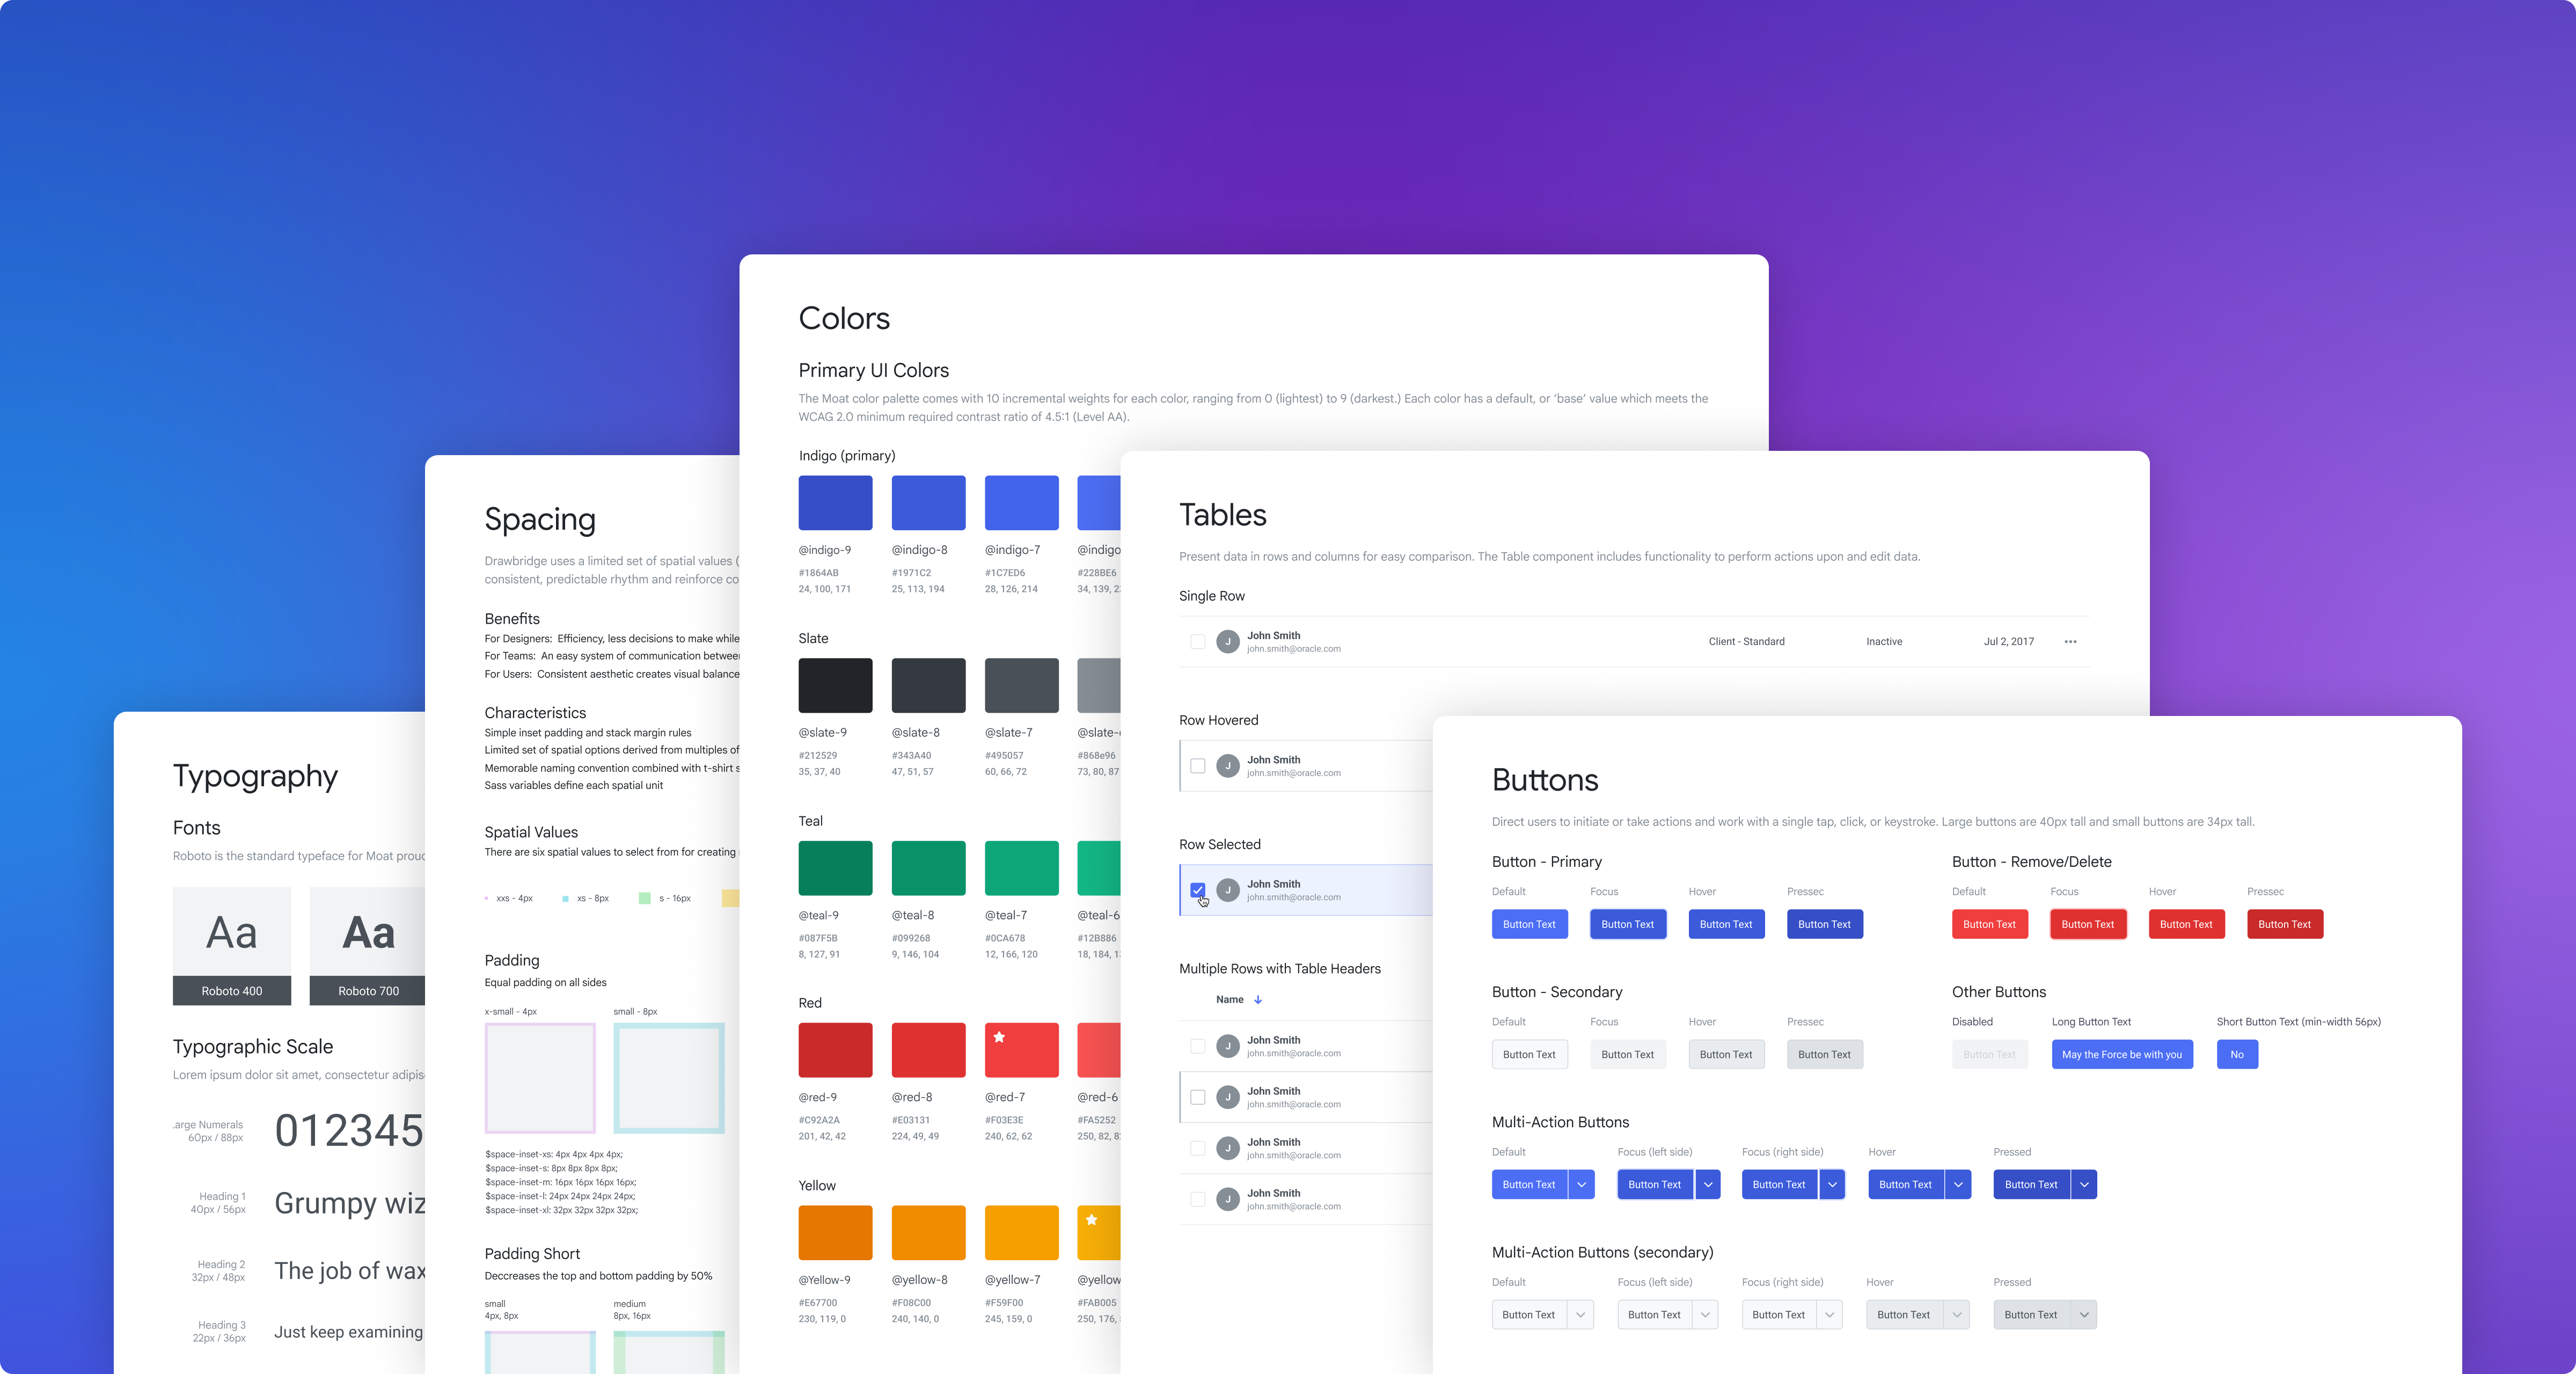Click the Name column header
2576x1374 pixels.
tap(1229, 1000)
